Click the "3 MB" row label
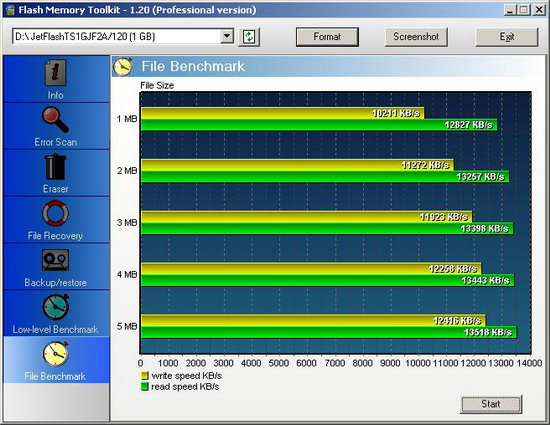 127,223
